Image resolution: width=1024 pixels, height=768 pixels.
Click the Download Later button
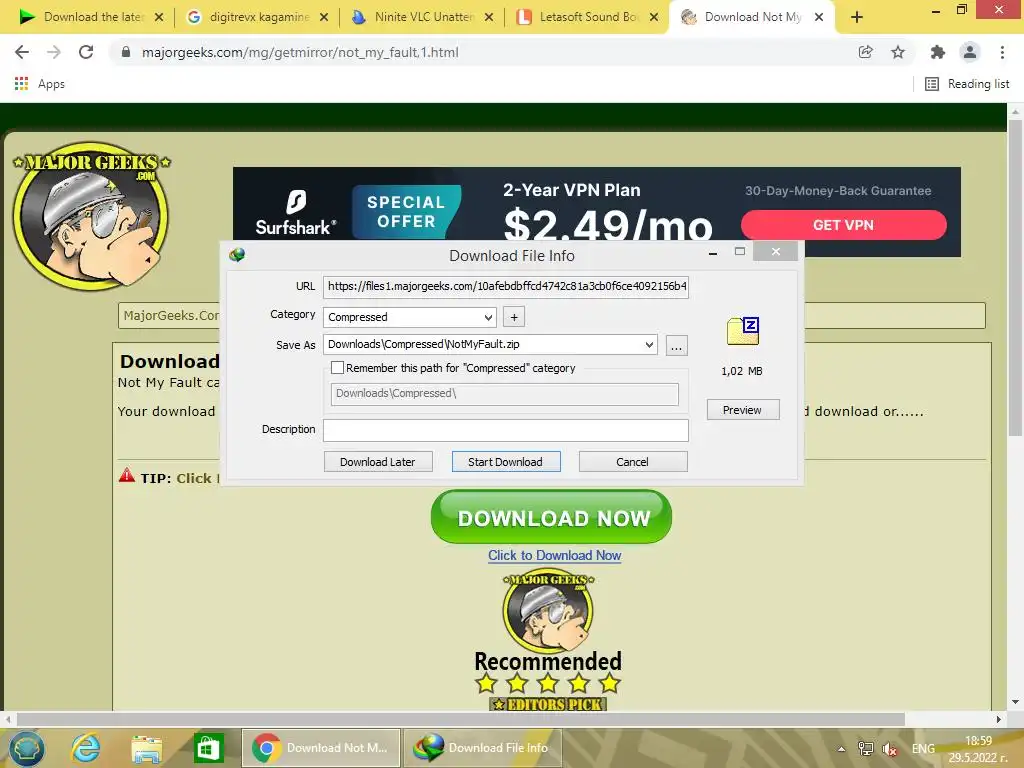point(377,462)
